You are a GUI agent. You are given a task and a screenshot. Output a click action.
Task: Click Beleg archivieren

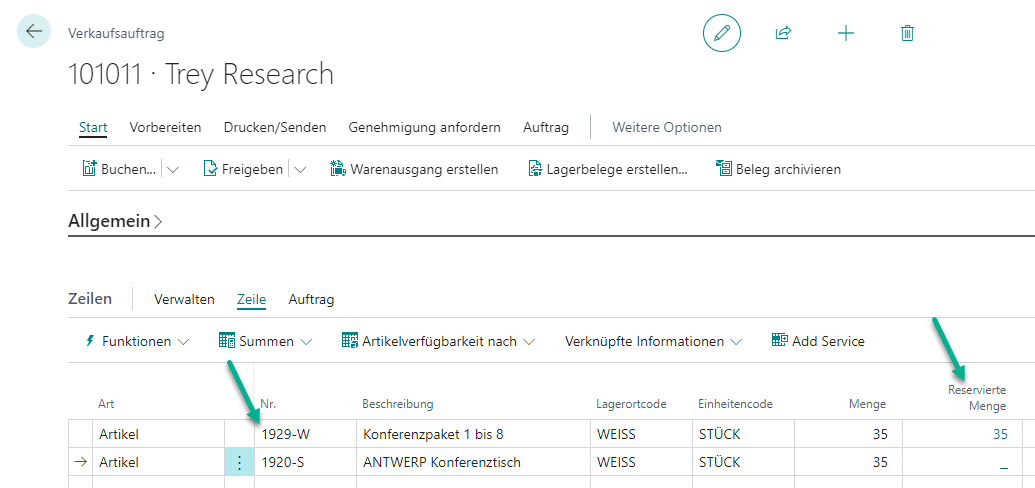(778, 169)
